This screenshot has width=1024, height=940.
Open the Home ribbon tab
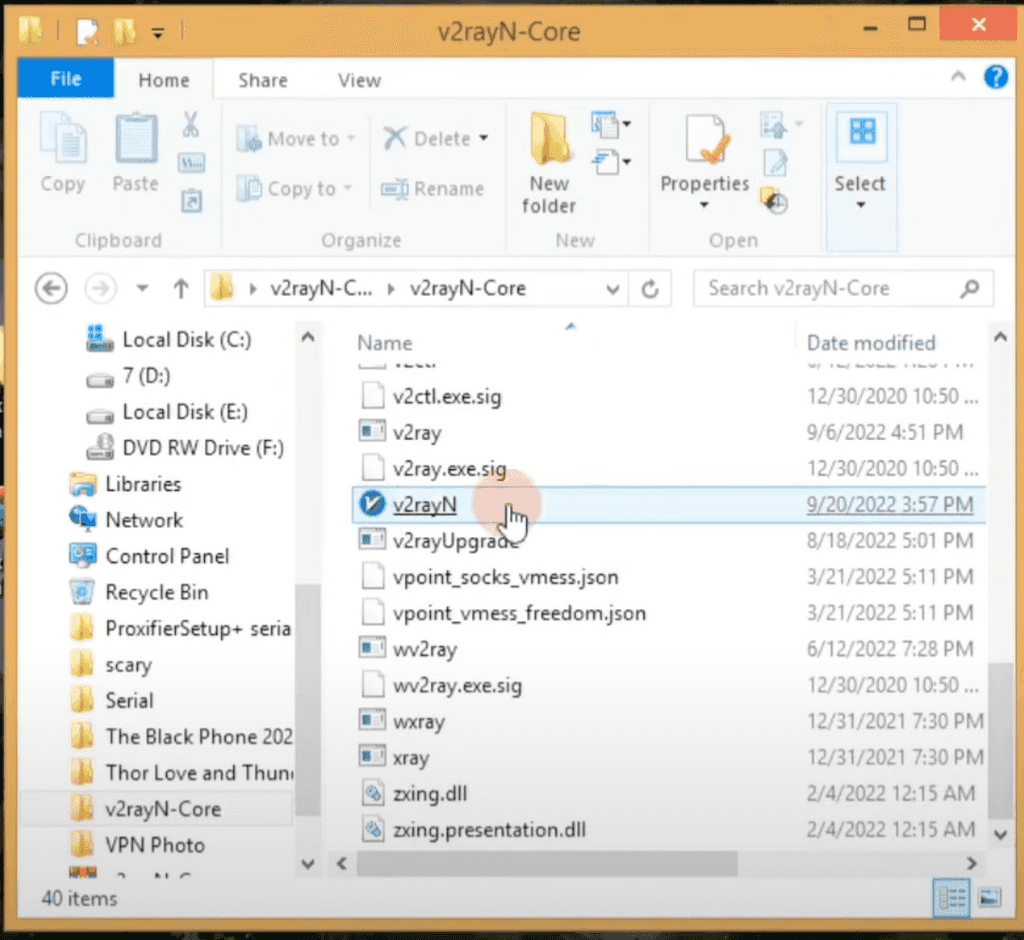tap(163, 80)
